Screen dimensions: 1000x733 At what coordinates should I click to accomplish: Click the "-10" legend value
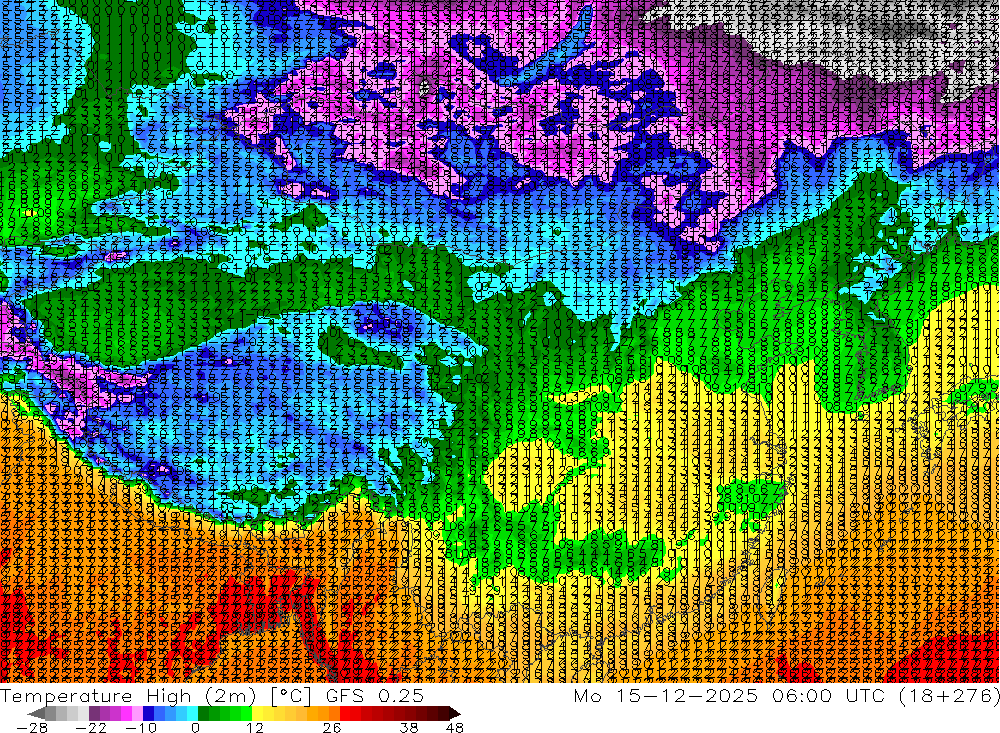(141, 727)
